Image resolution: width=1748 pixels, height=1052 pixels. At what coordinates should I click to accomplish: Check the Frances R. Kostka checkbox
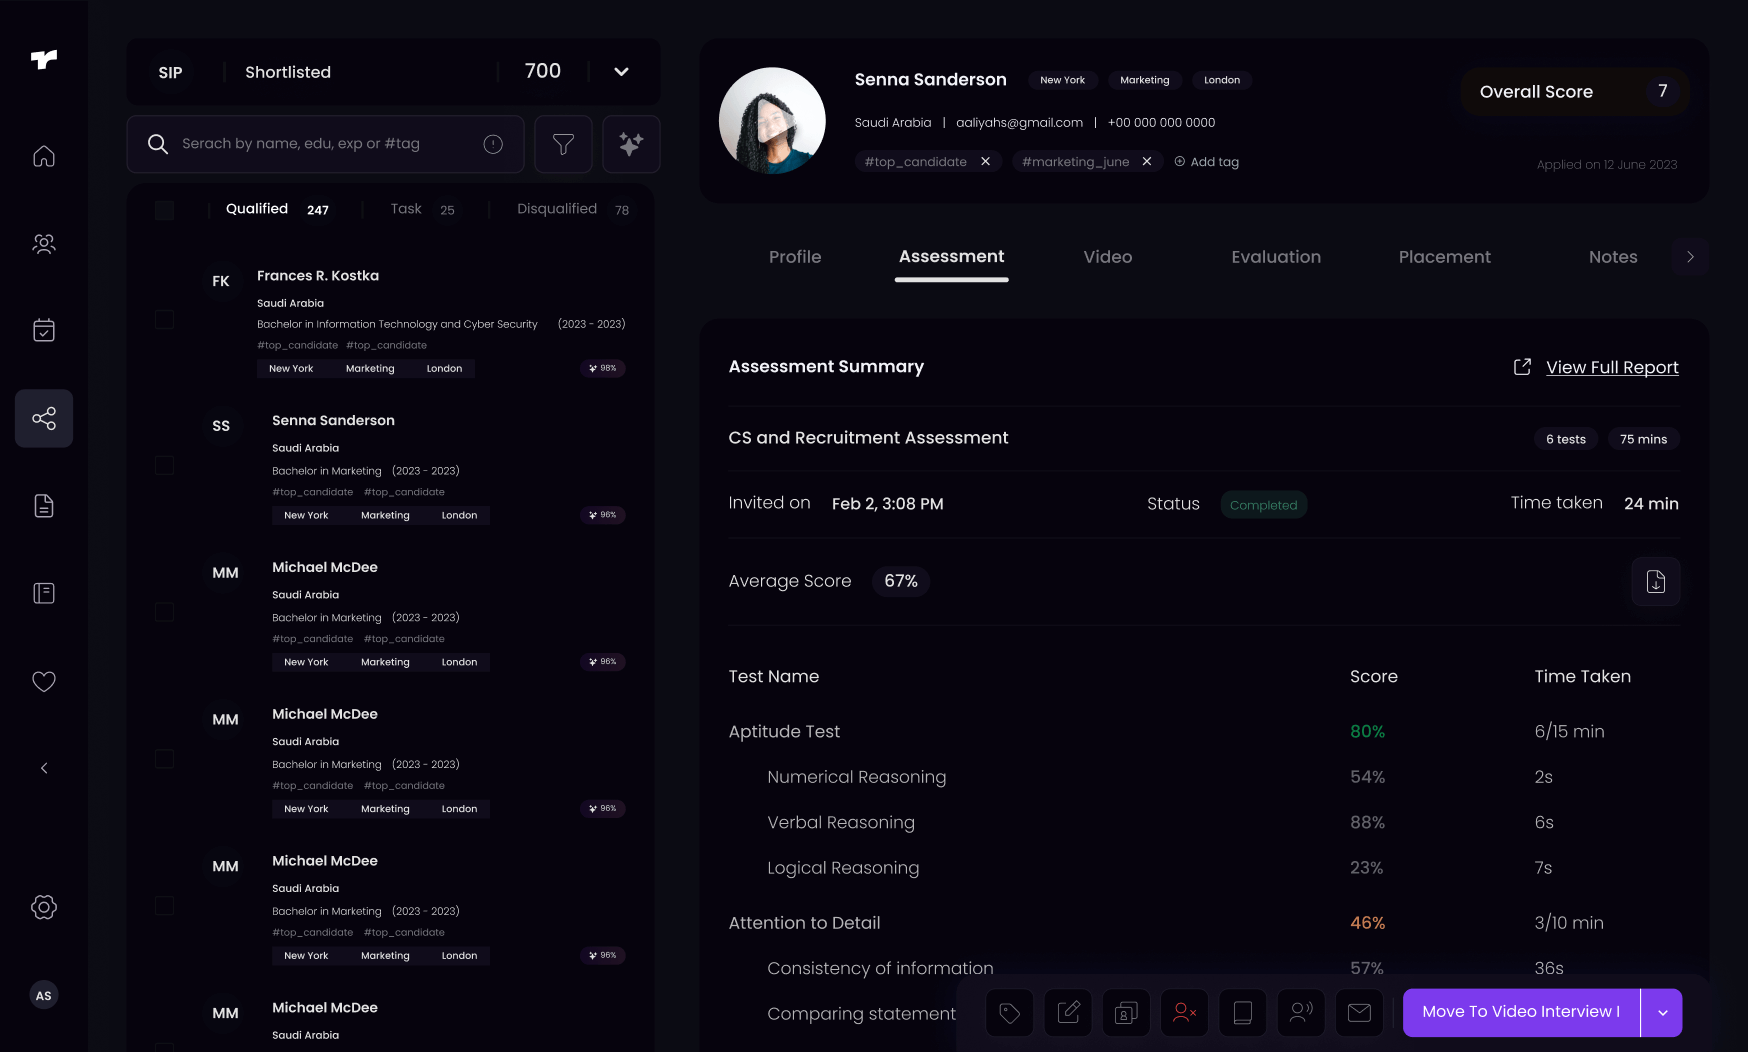click(x=165, y=320)
